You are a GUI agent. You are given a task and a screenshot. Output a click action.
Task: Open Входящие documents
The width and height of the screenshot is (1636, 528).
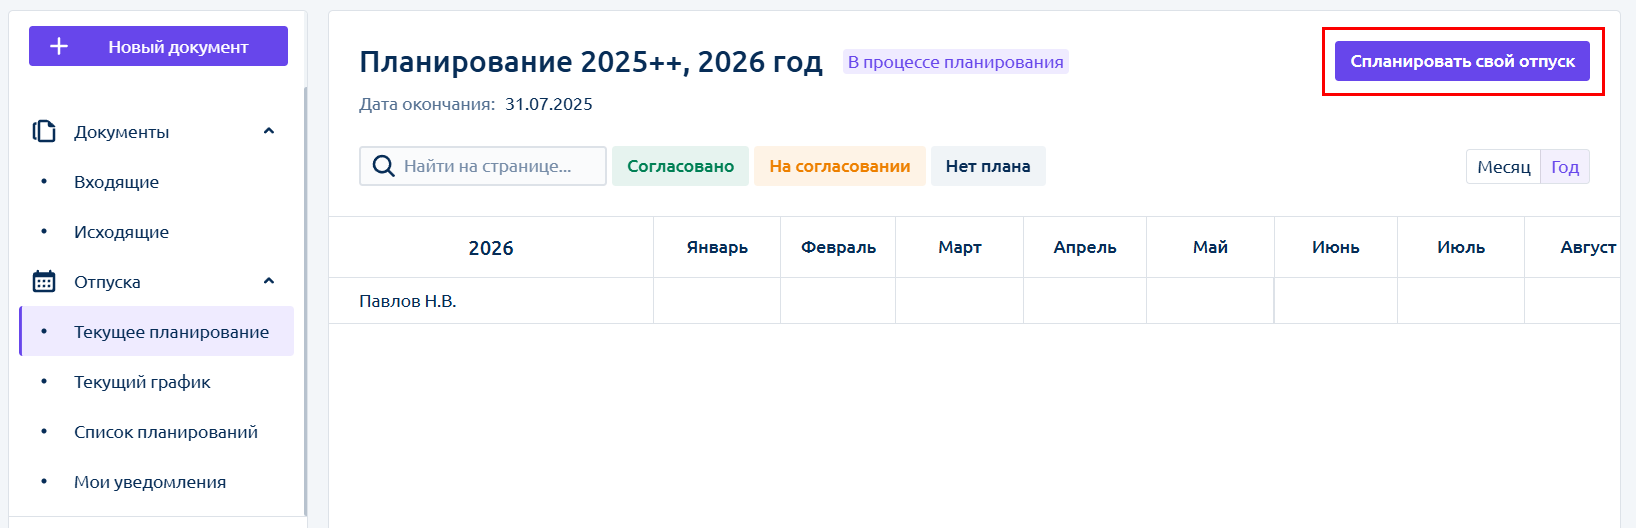pos(116,182)
